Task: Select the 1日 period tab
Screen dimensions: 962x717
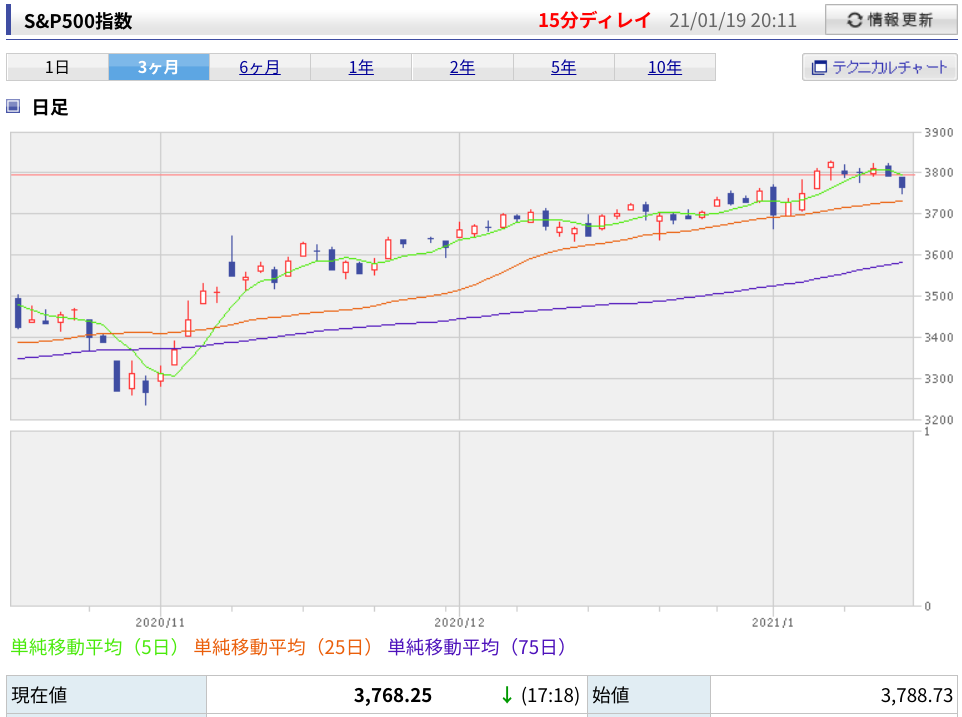Action: pos(57,67)
